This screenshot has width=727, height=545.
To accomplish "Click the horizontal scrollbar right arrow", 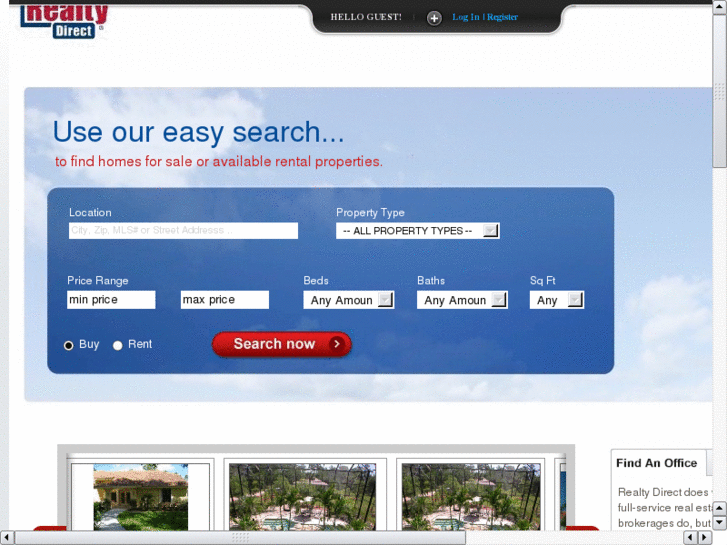I will click(x=705, y=538).
